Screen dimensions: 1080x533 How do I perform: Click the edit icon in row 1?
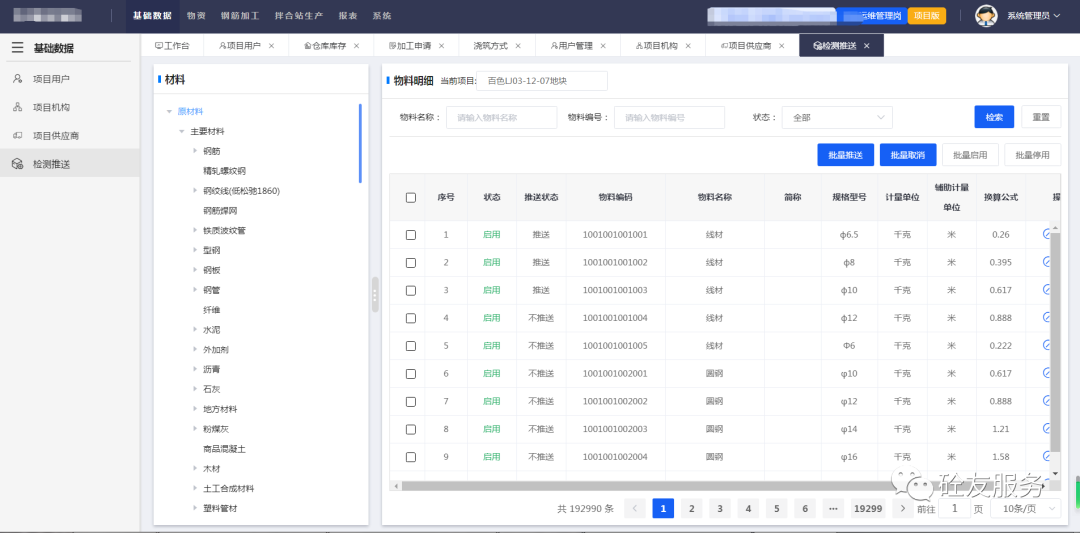coord(1047,234)
